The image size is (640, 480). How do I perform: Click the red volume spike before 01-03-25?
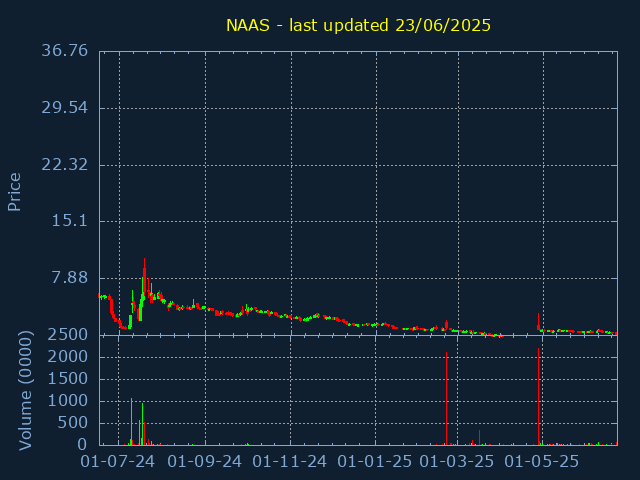pyautogui.click(x=447, y=398)
